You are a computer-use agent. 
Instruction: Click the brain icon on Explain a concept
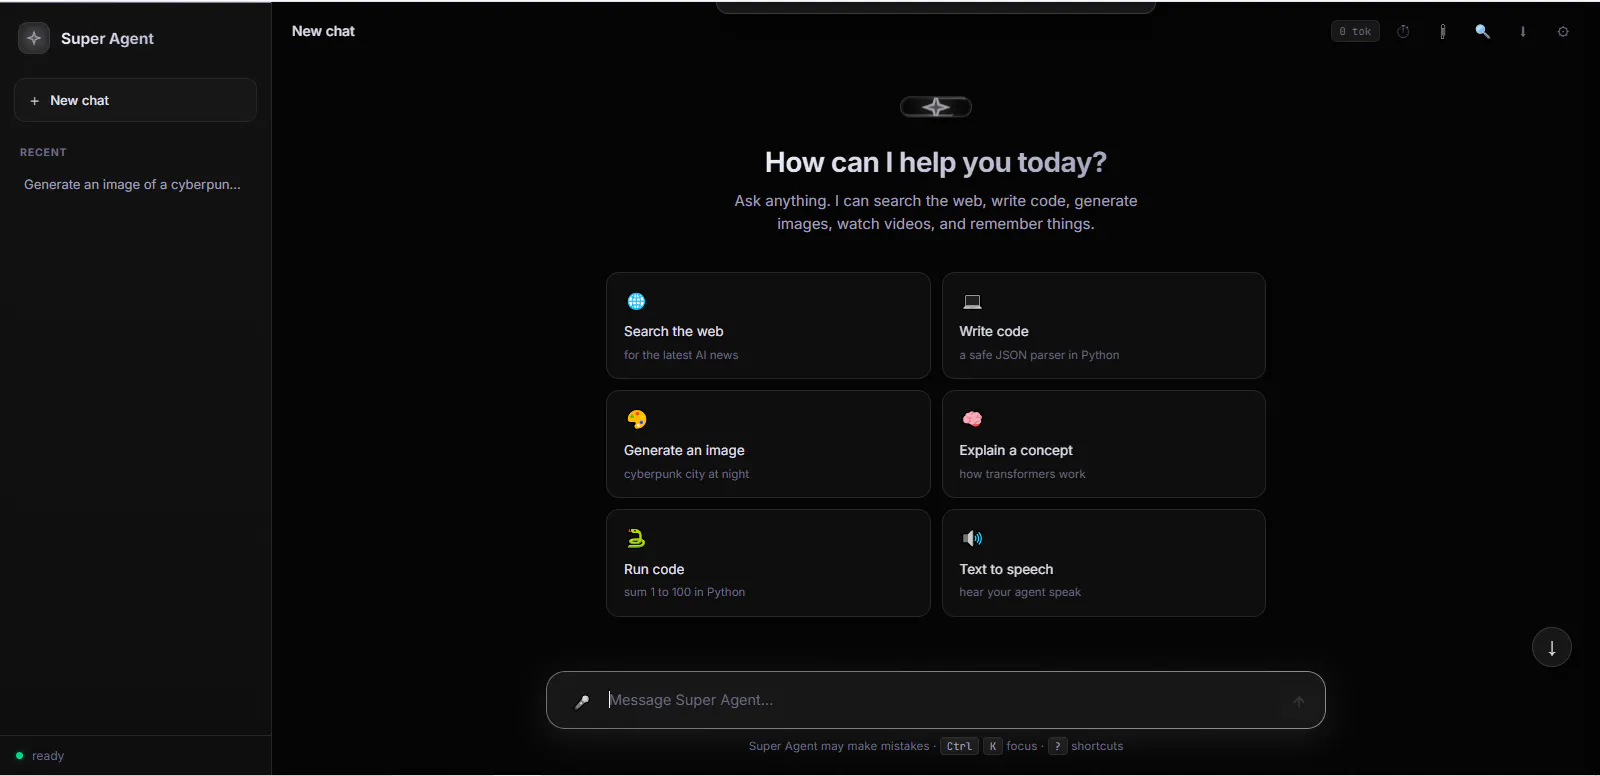point(972,419)
